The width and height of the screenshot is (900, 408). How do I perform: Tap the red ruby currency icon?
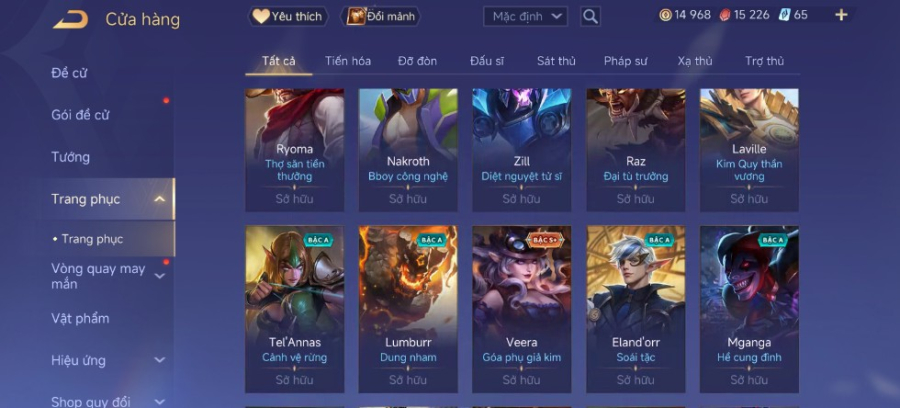coord(725,15)
